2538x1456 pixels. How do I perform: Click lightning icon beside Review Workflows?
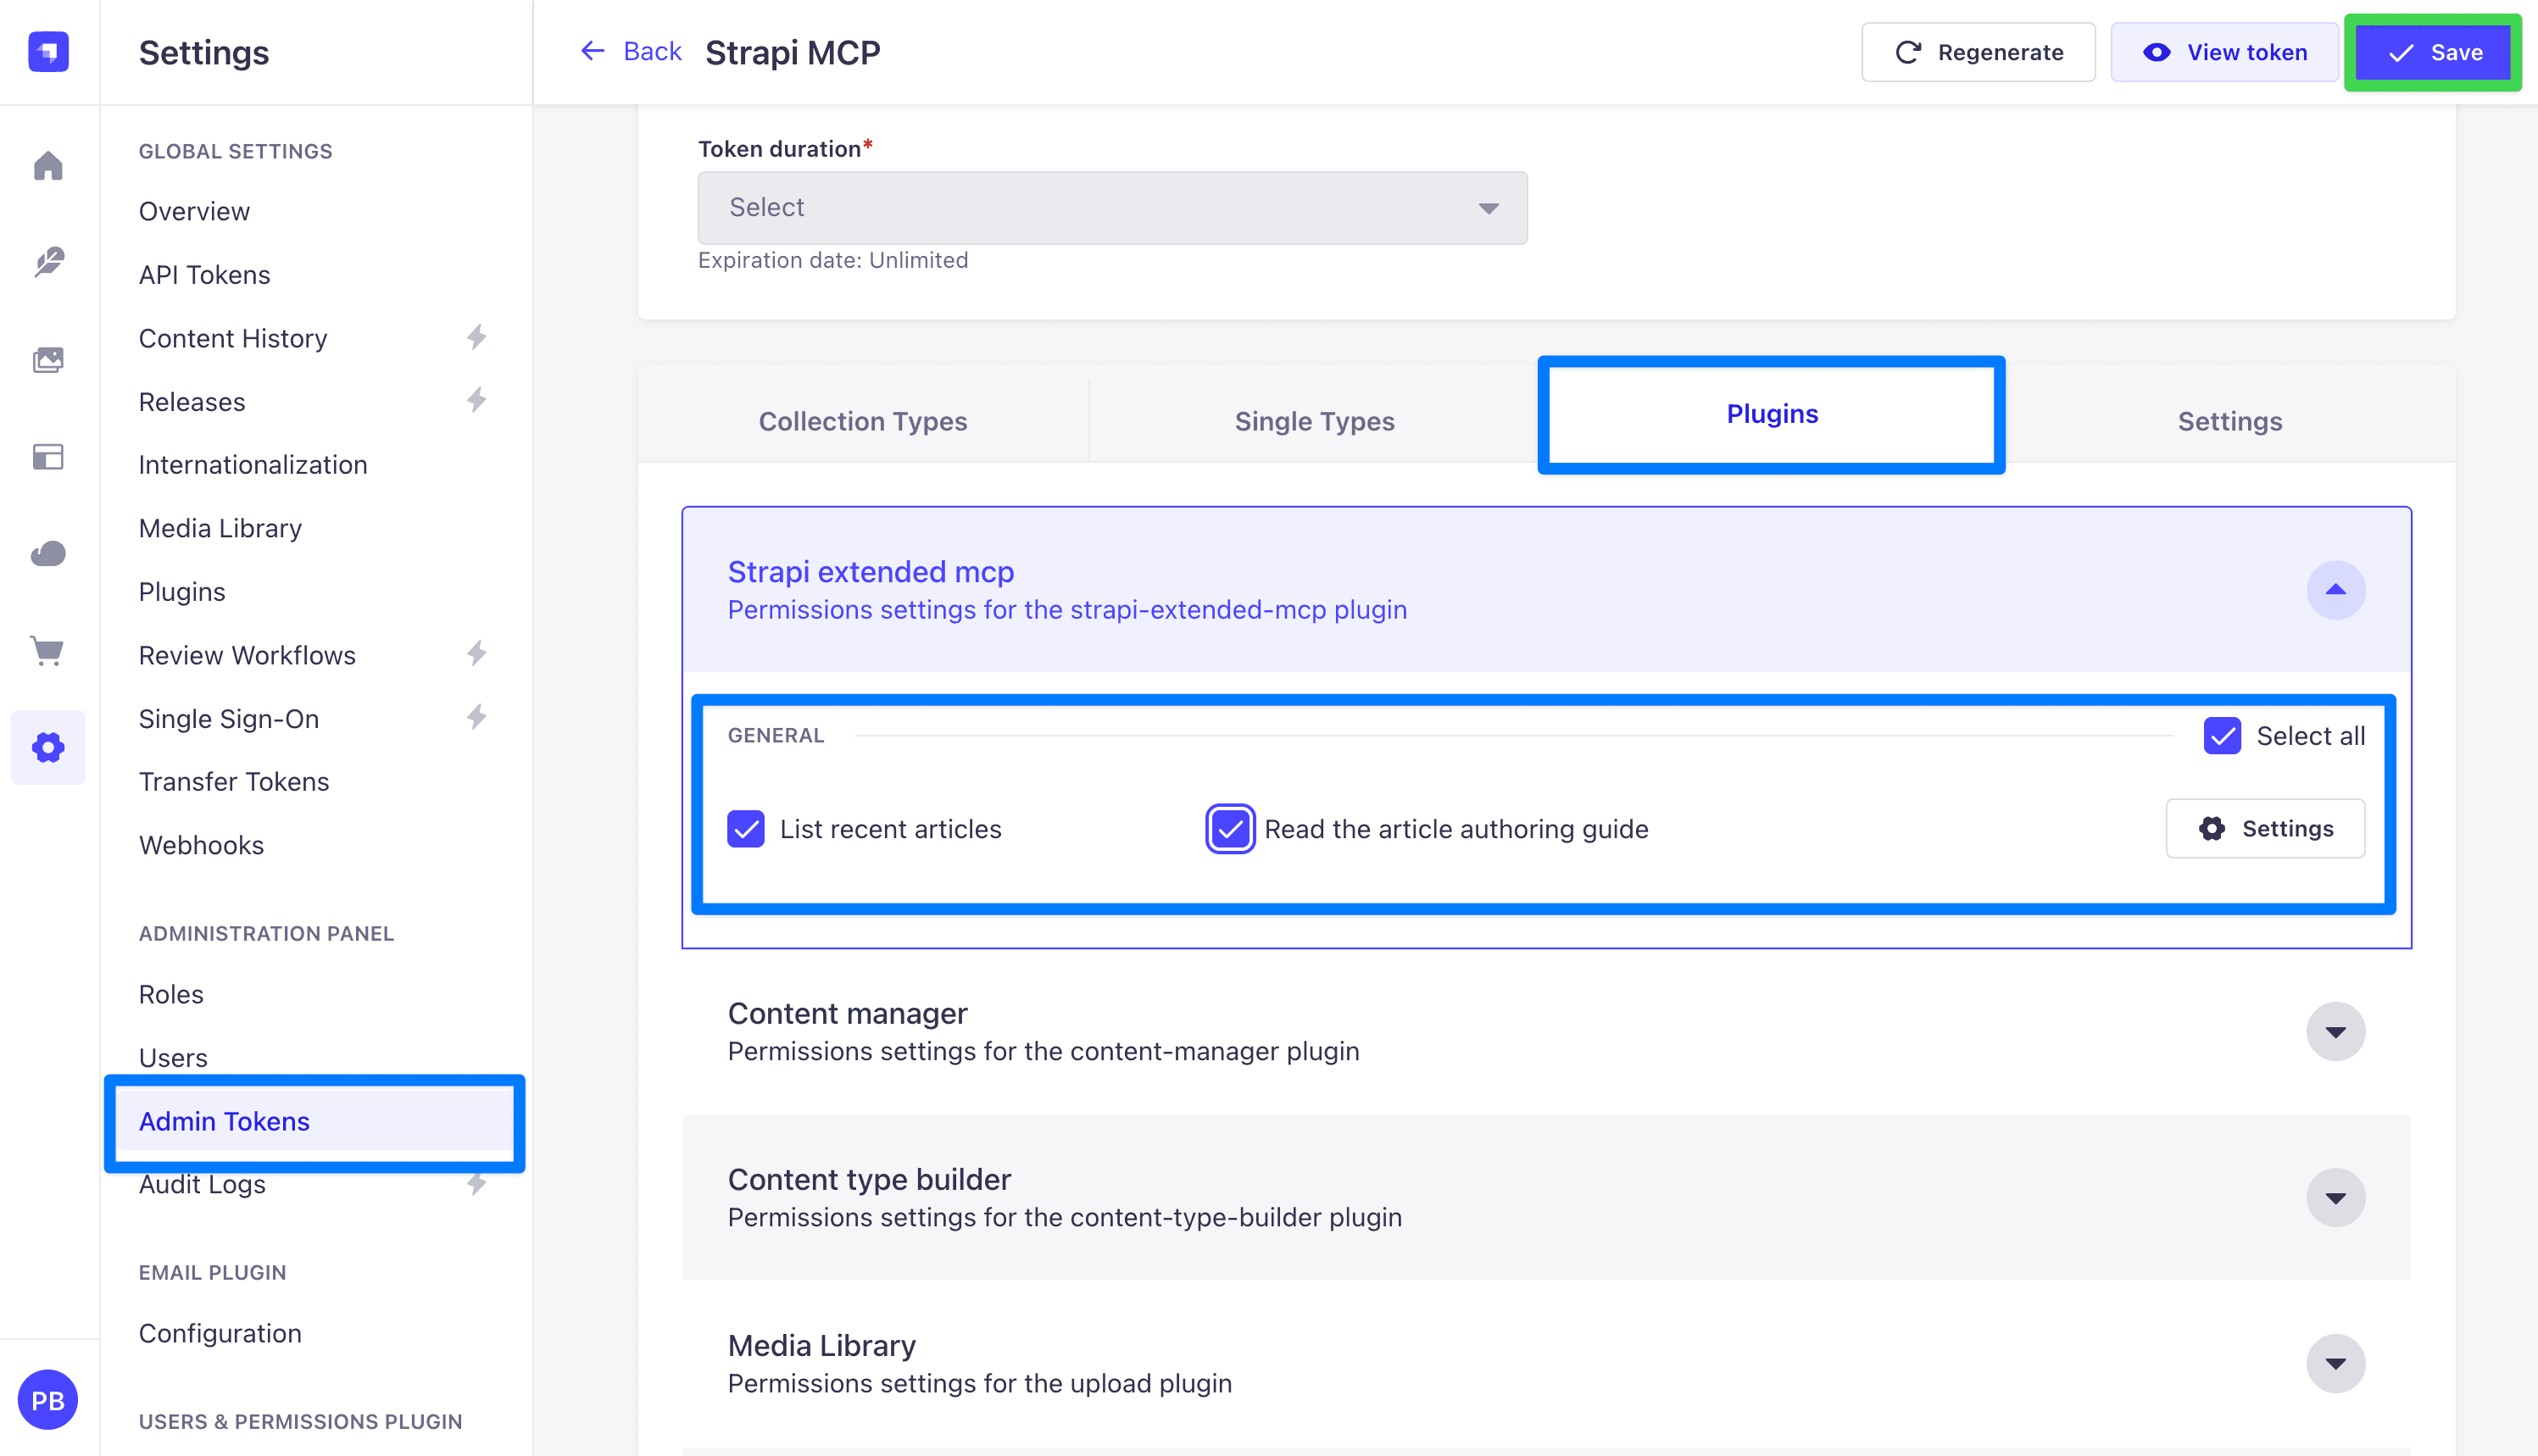477,654
